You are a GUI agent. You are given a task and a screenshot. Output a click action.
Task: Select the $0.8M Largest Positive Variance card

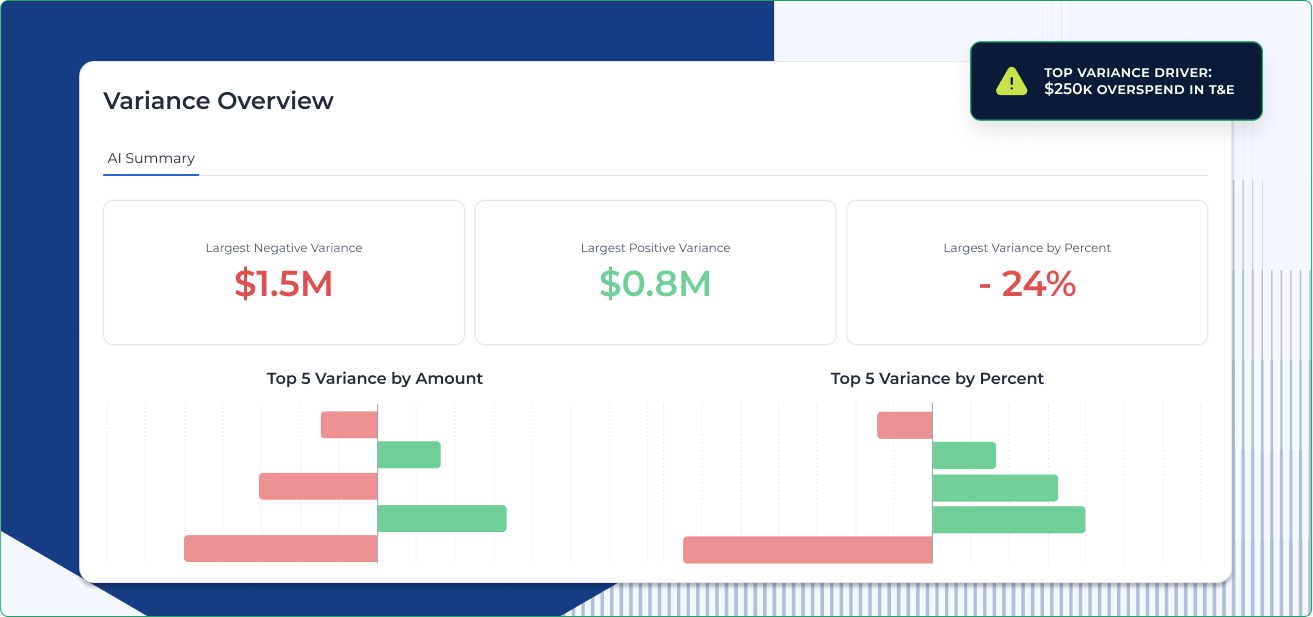pos(655,271)
